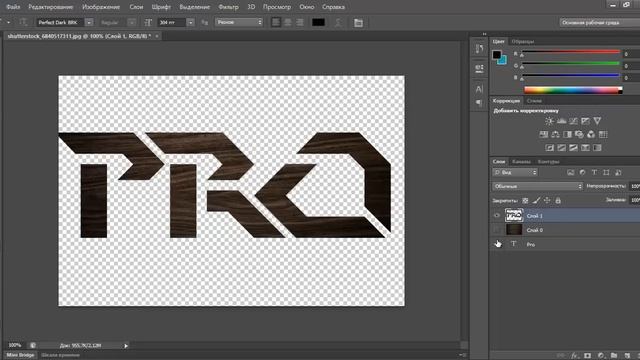
Task: Add a Posterize adjustment
Action: click(x=562, y=148)
